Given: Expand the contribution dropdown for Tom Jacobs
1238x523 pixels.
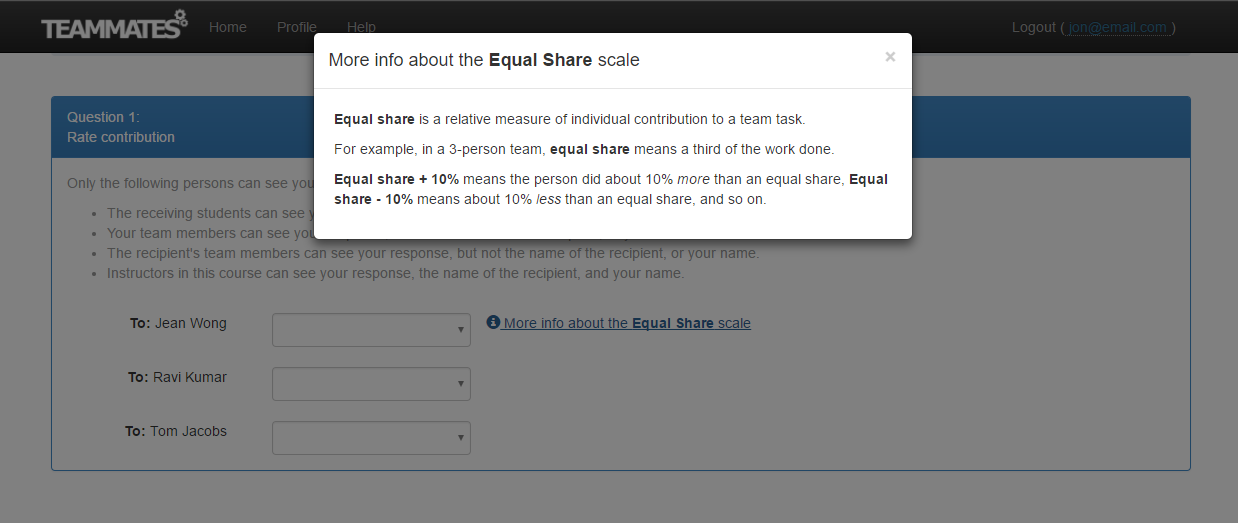Looking at the screenshot, I should 371,438.
